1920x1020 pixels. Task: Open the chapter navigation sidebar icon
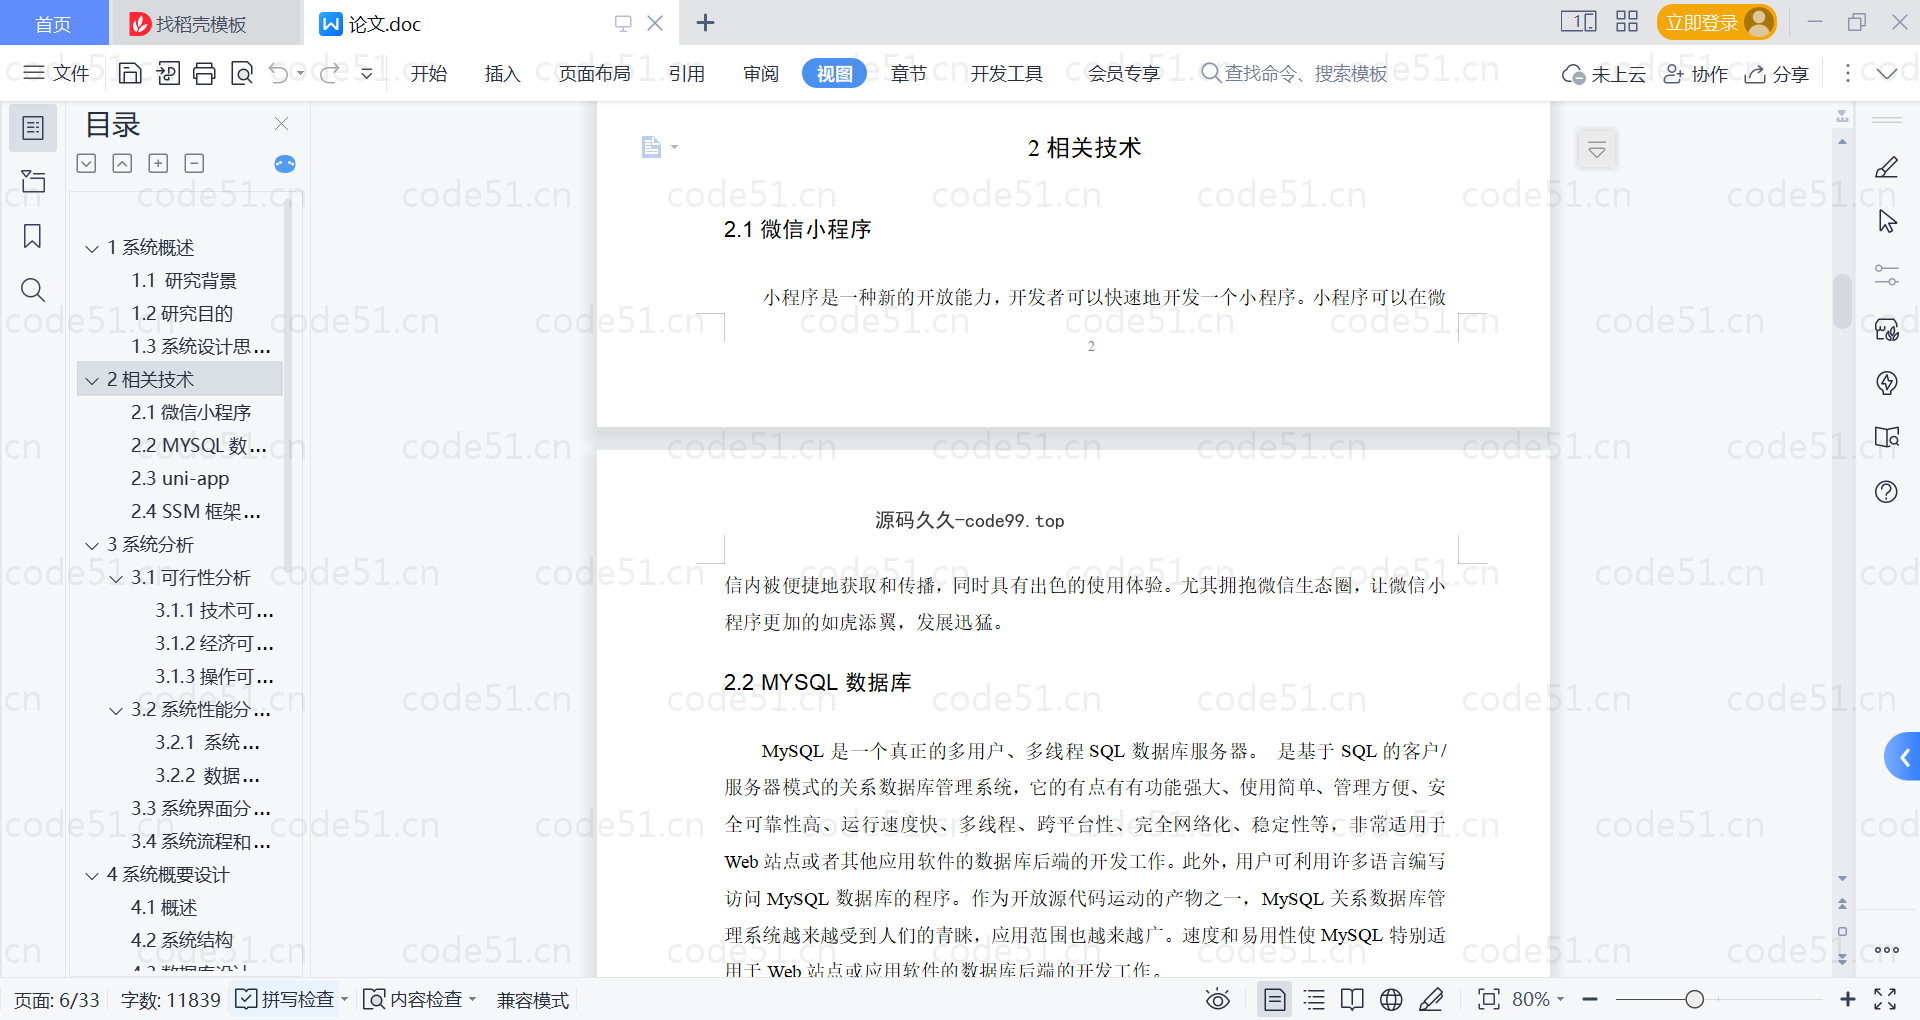pos(33,181)
